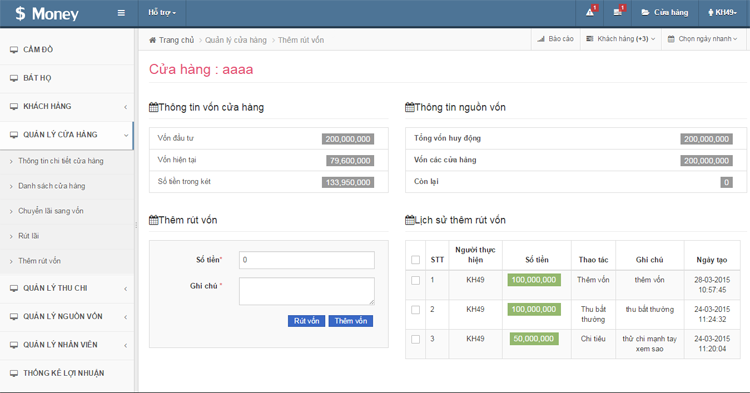Click the thử chi mạnh tay note cell

pos(650,344)
